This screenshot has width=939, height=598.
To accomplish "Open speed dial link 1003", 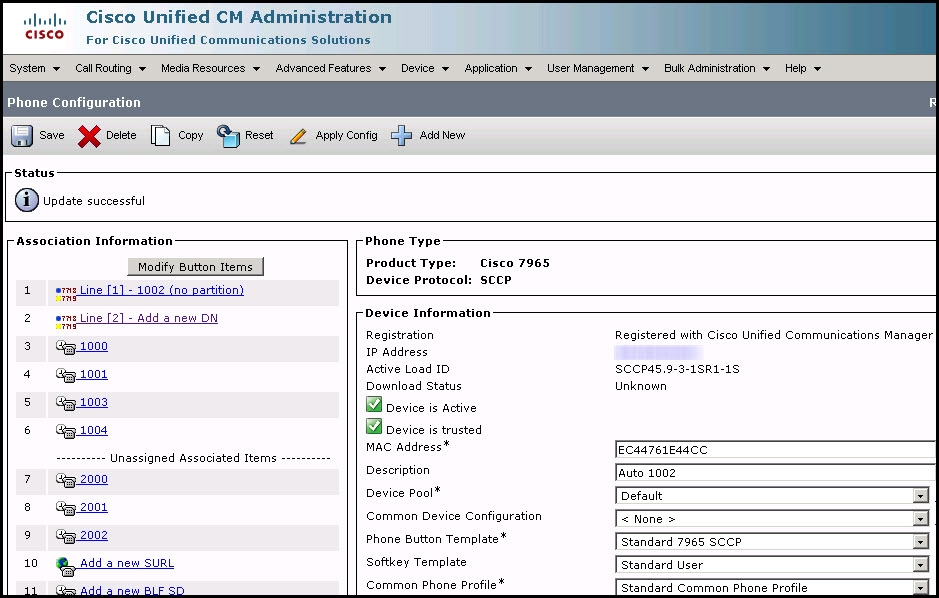I will coord(93,402).
